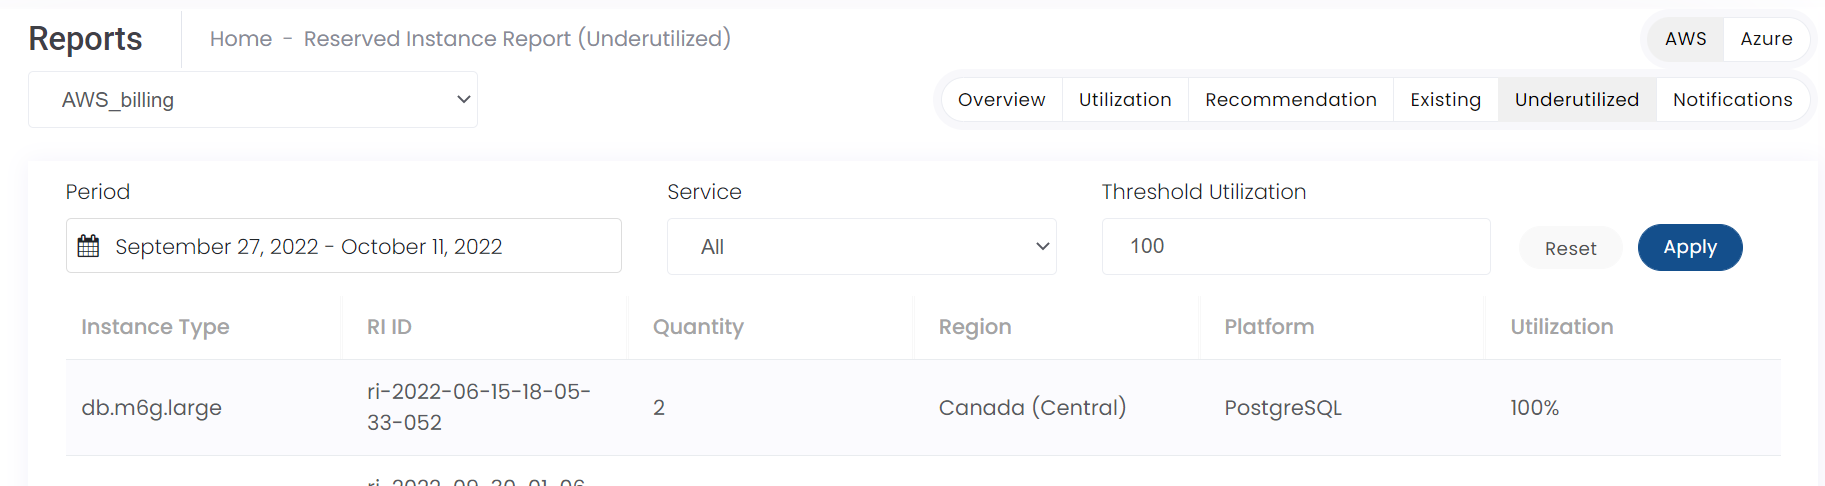Click the calendar icon in Period field
Viewport: 1825px width, 486px height.
click(x=89, y=246)
